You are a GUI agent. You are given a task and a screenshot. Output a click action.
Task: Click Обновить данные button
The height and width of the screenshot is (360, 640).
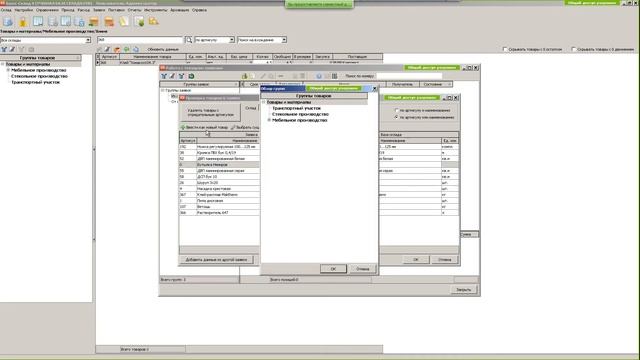pos(163,49)
